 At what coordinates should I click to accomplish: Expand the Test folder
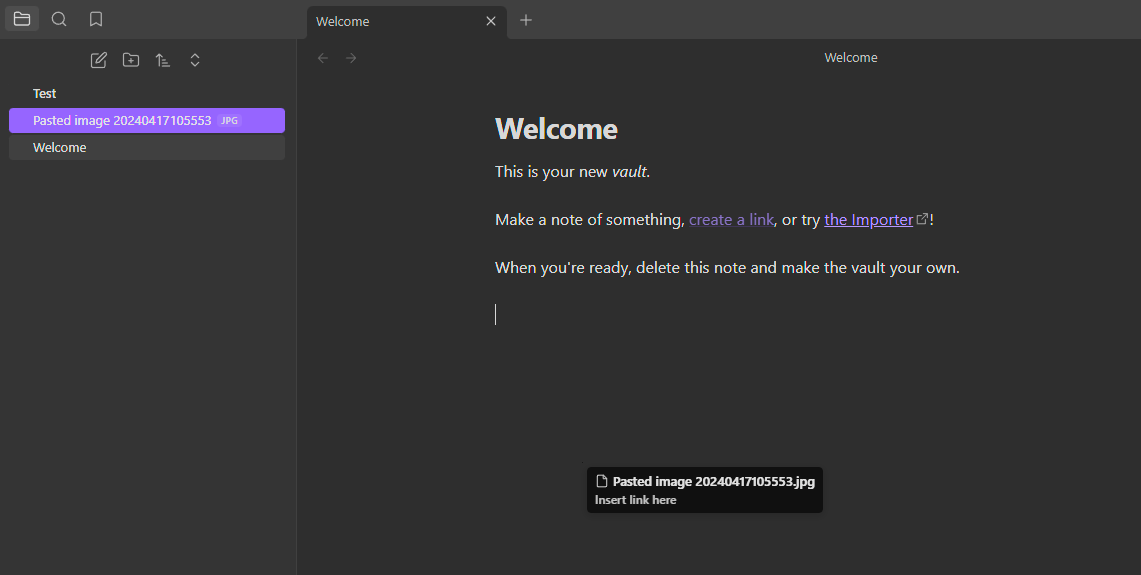click(x=45, y=93)
